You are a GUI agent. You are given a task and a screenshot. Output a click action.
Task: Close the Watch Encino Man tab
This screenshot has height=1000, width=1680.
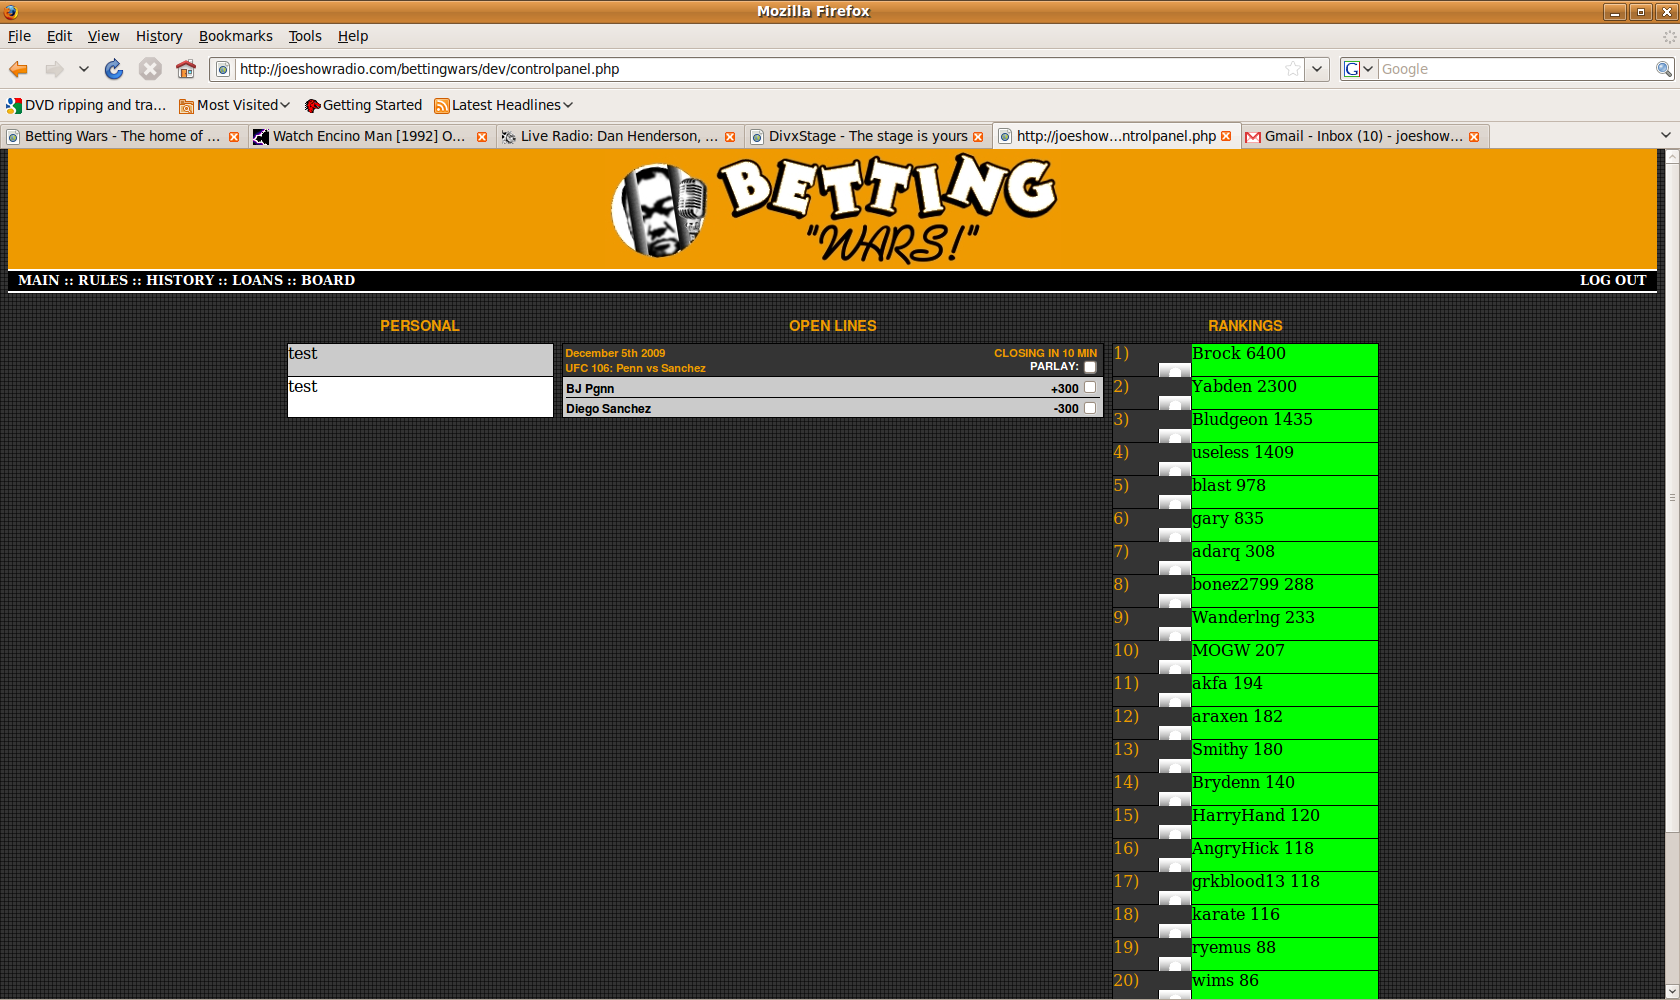click(x=482, y=136)
